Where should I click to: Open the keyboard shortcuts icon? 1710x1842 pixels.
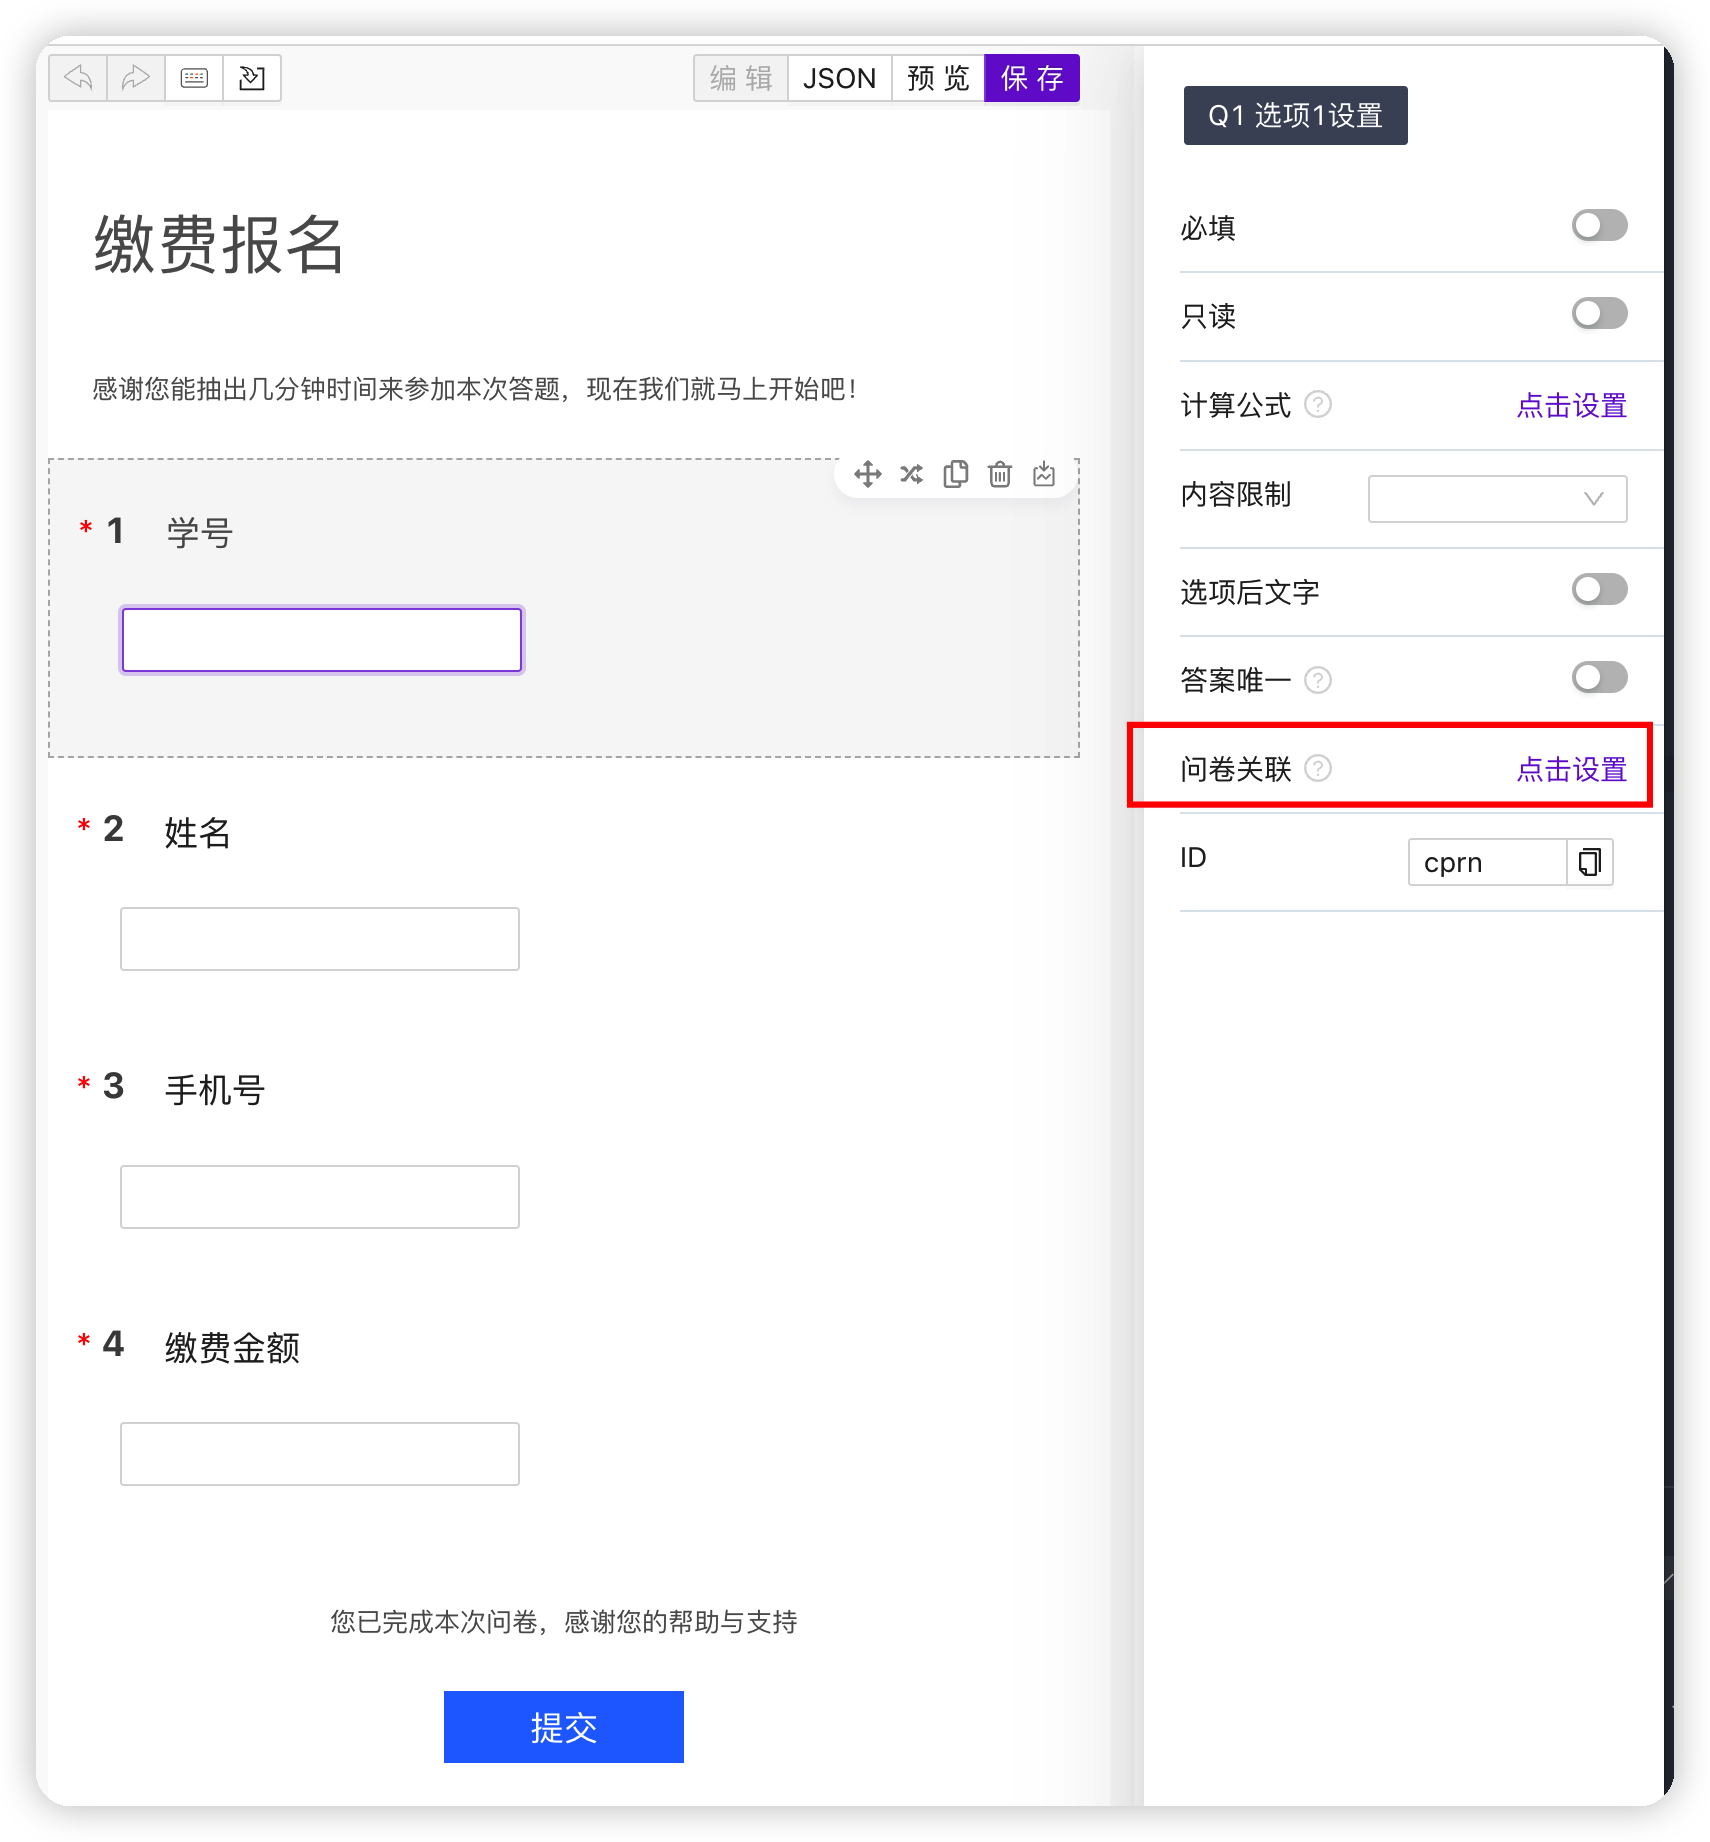coord(194,77)
